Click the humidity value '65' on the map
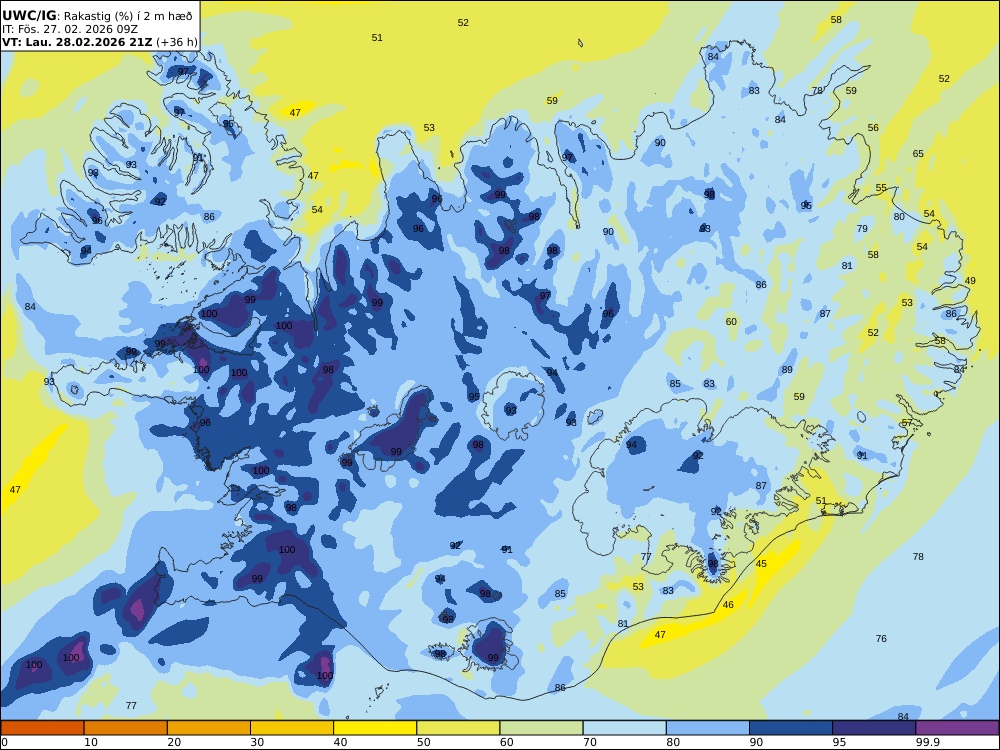This screenshot has width=1000, height=750. pyautogui.click(x=918, y=154)
